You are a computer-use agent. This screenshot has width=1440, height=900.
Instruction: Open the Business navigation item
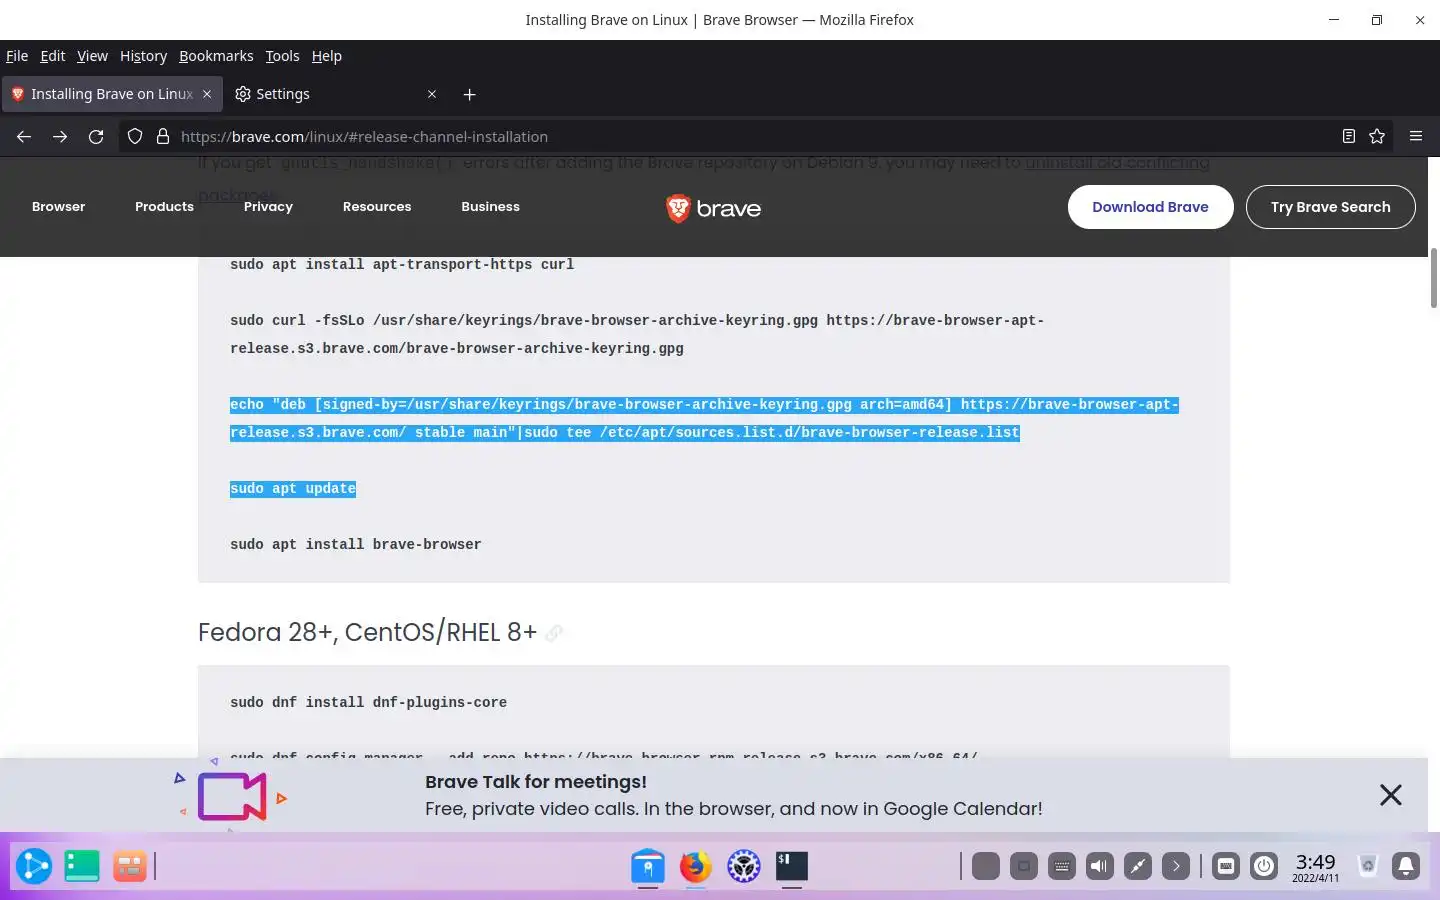click(x=490, y=207)
